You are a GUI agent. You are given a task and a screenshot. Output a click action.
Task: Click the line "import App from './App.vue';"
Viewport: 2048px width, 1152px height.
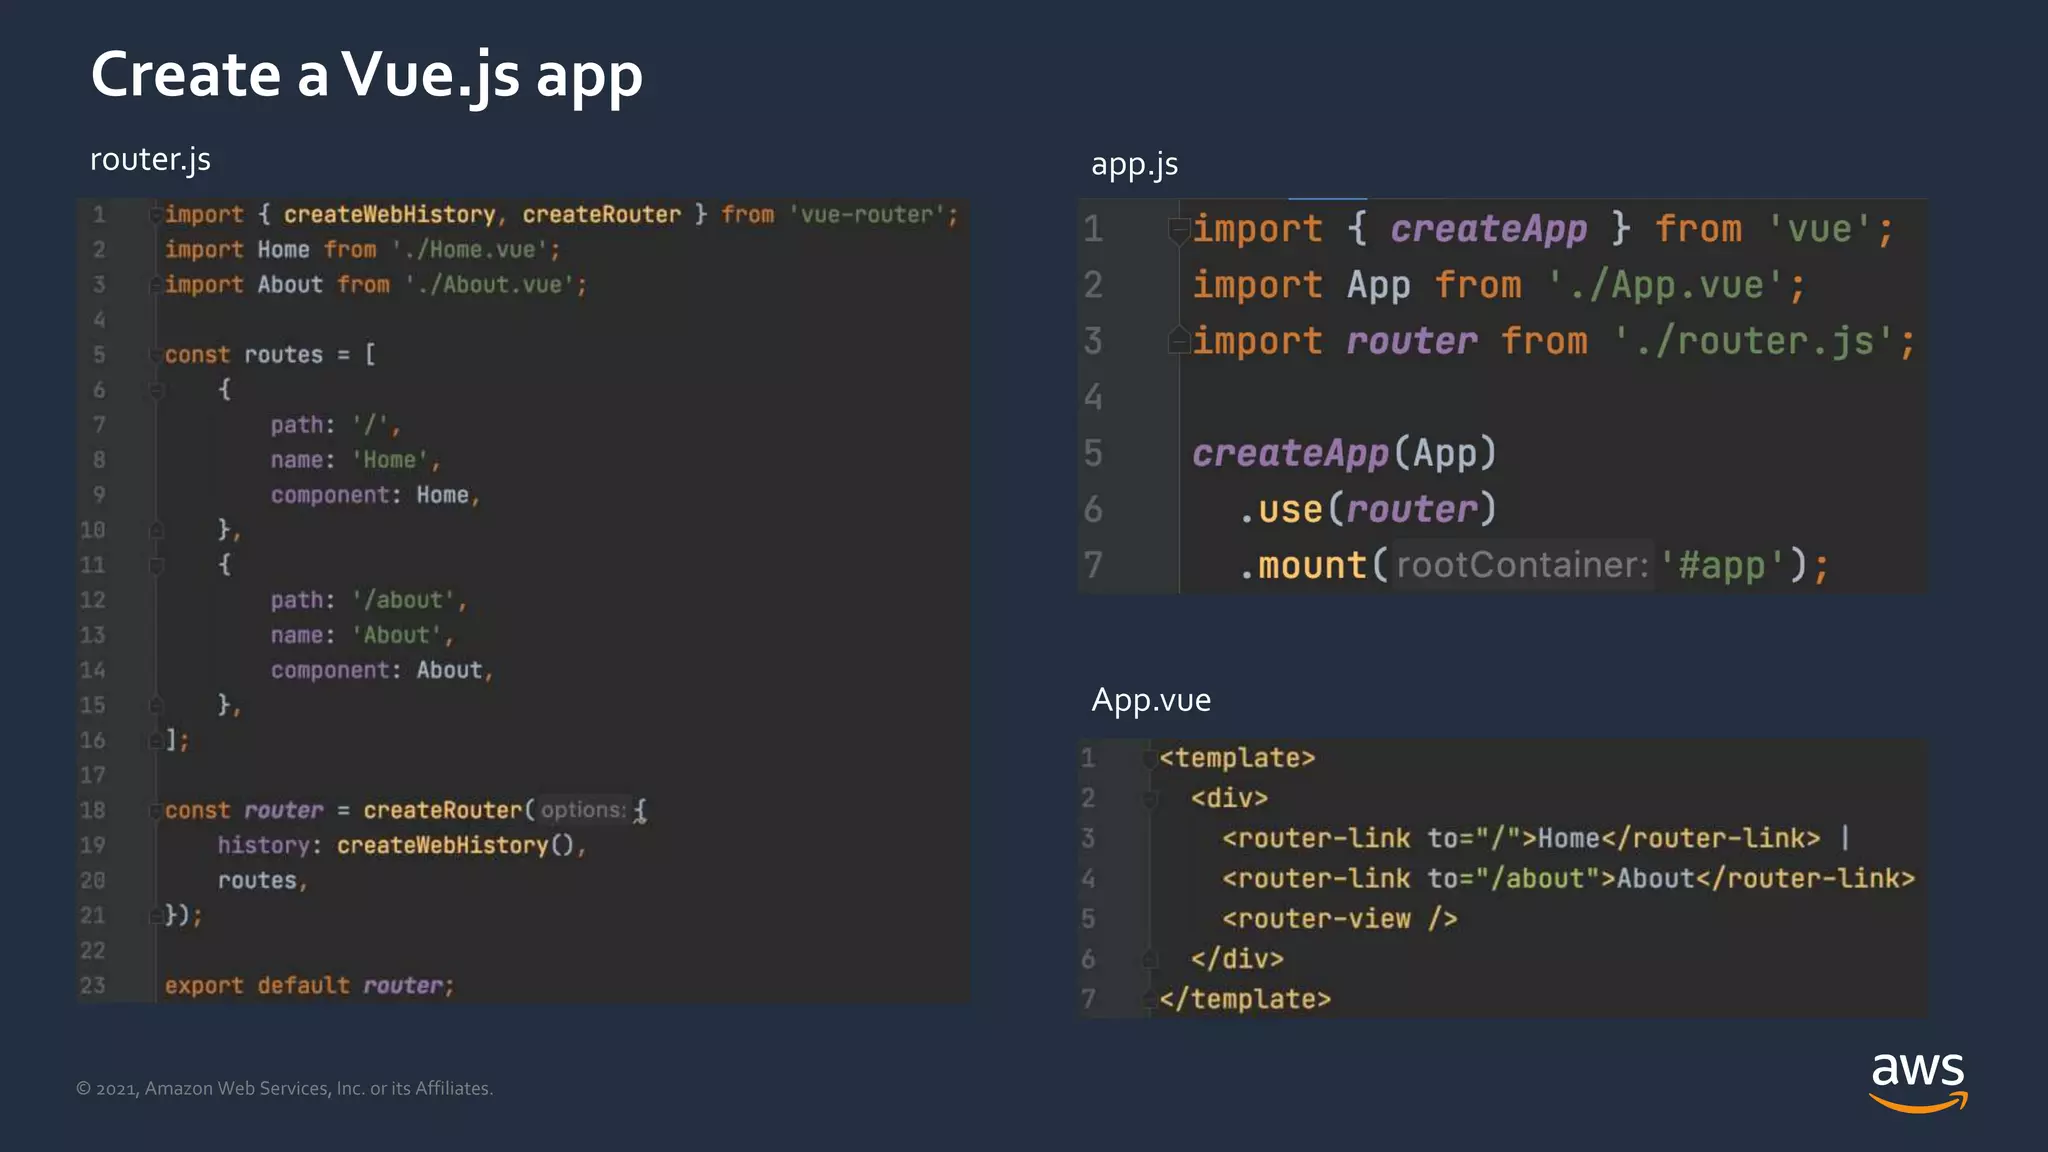coord(1498,286)
